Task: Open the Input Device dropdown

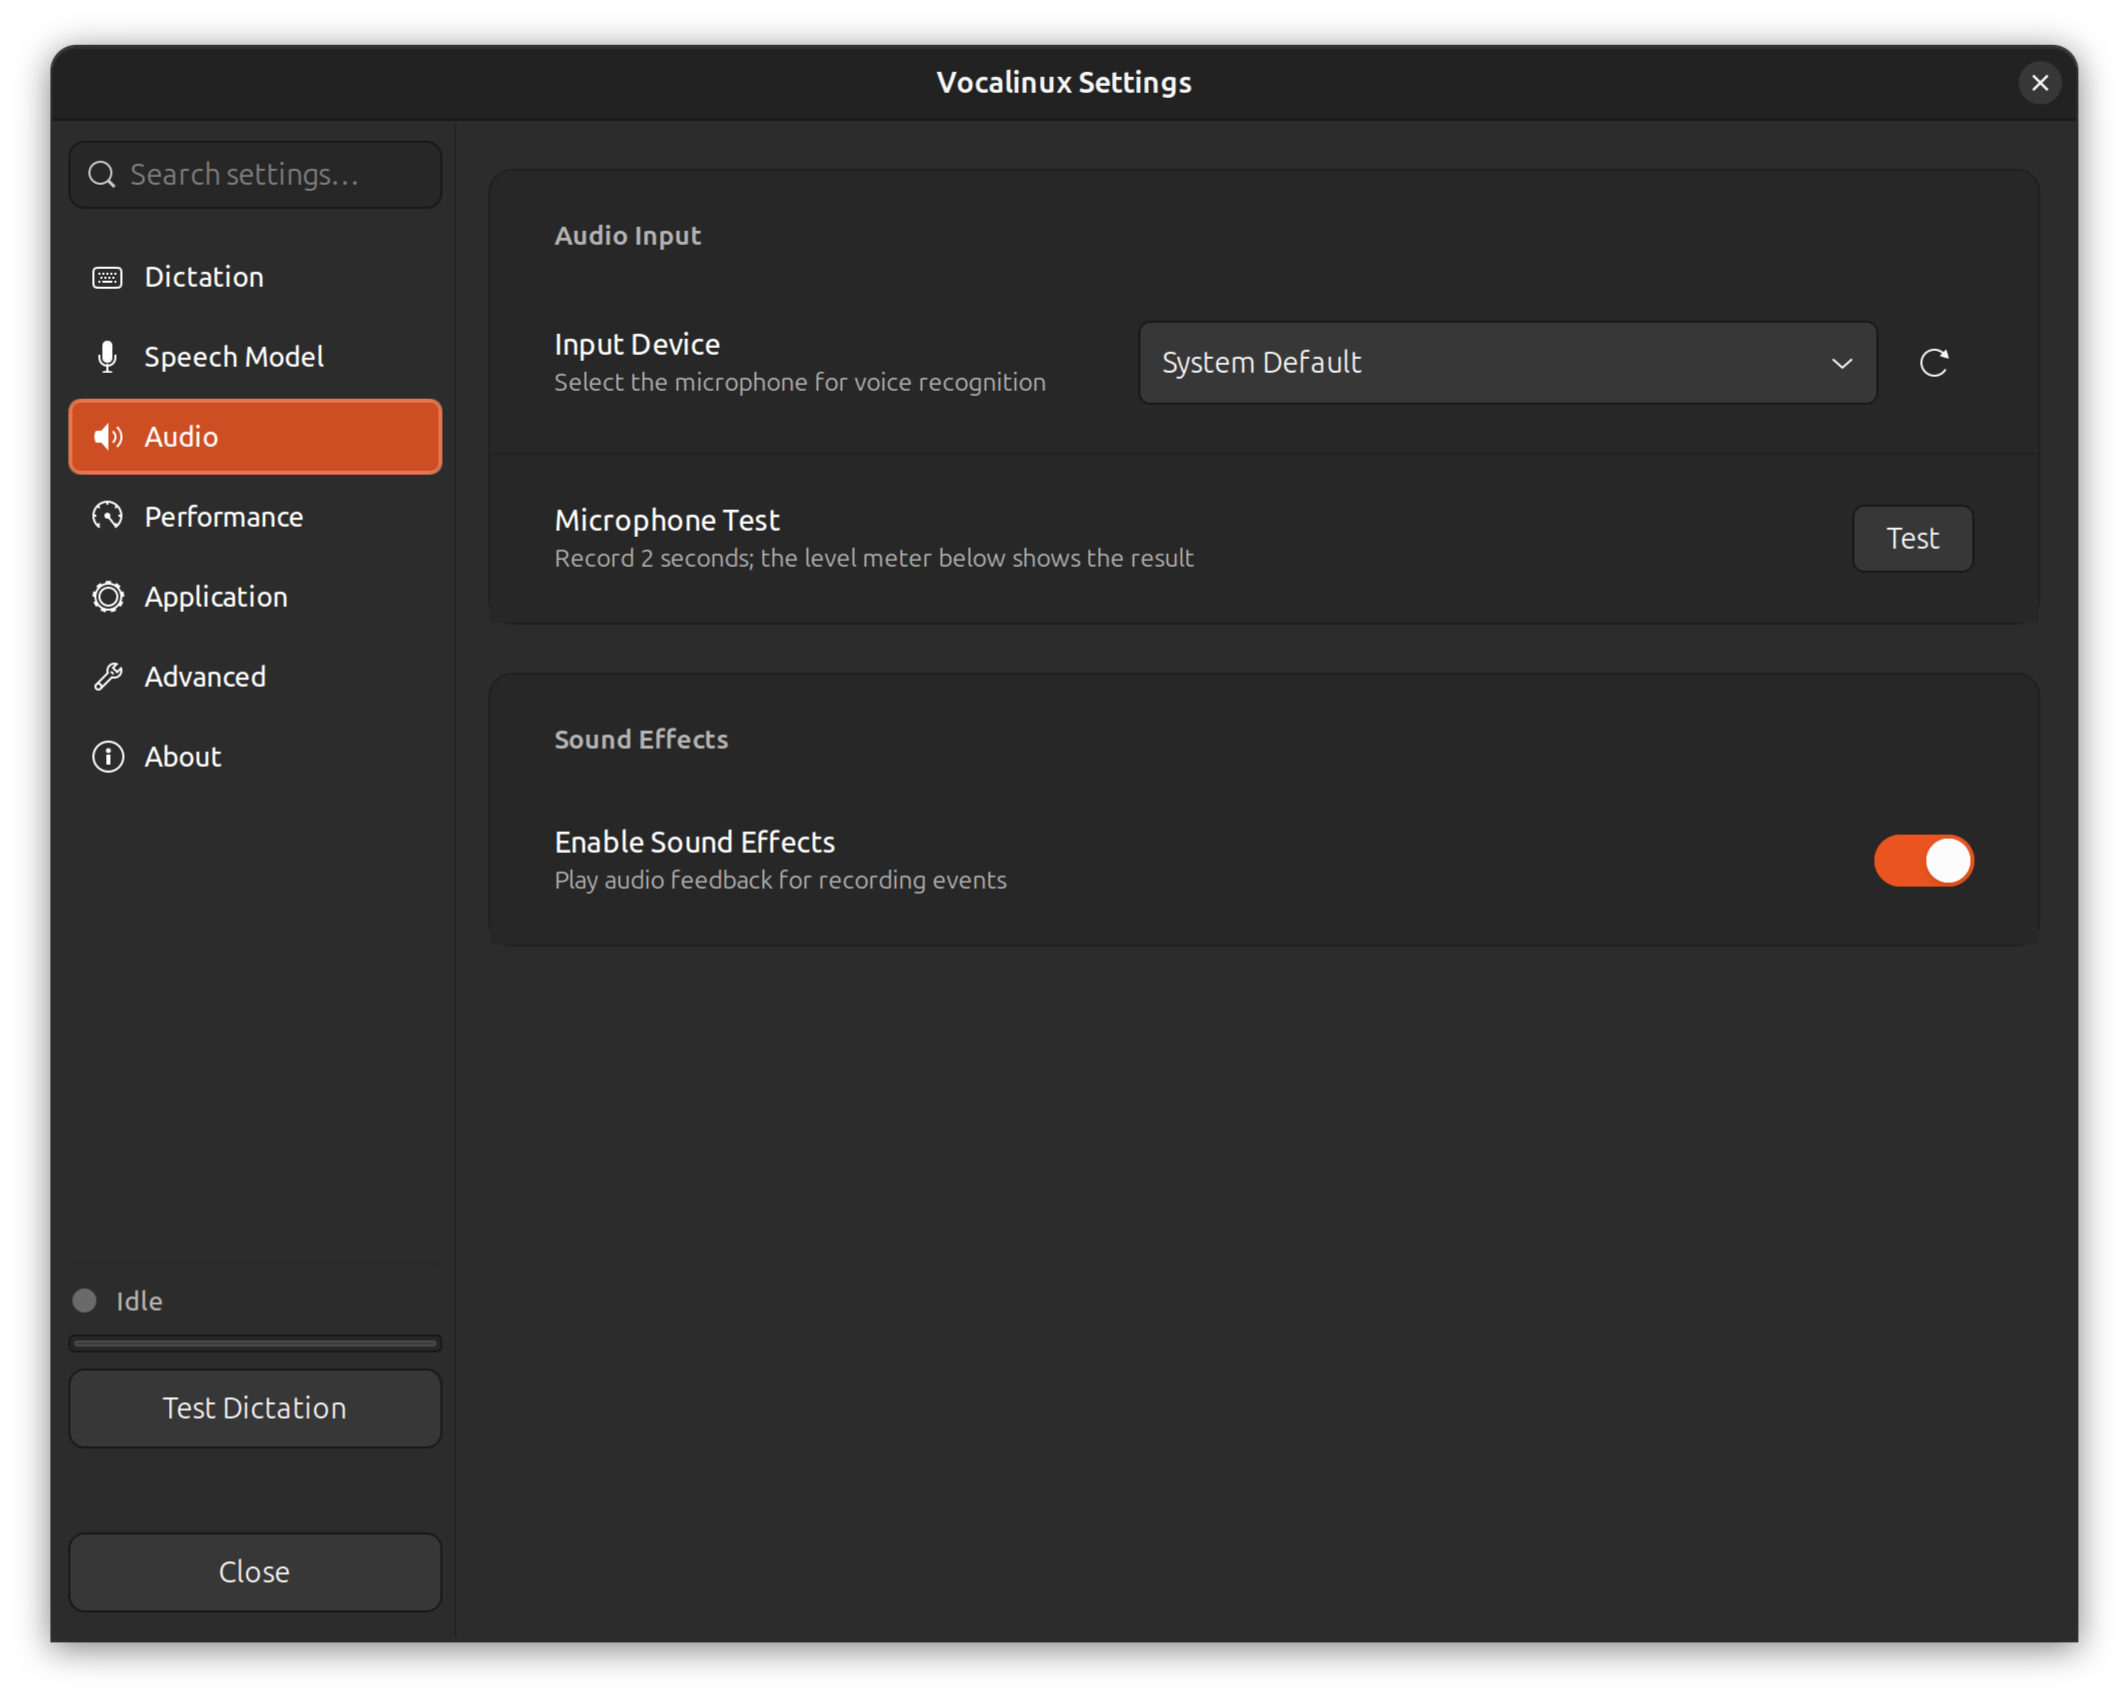Action: click(1507, 363)
